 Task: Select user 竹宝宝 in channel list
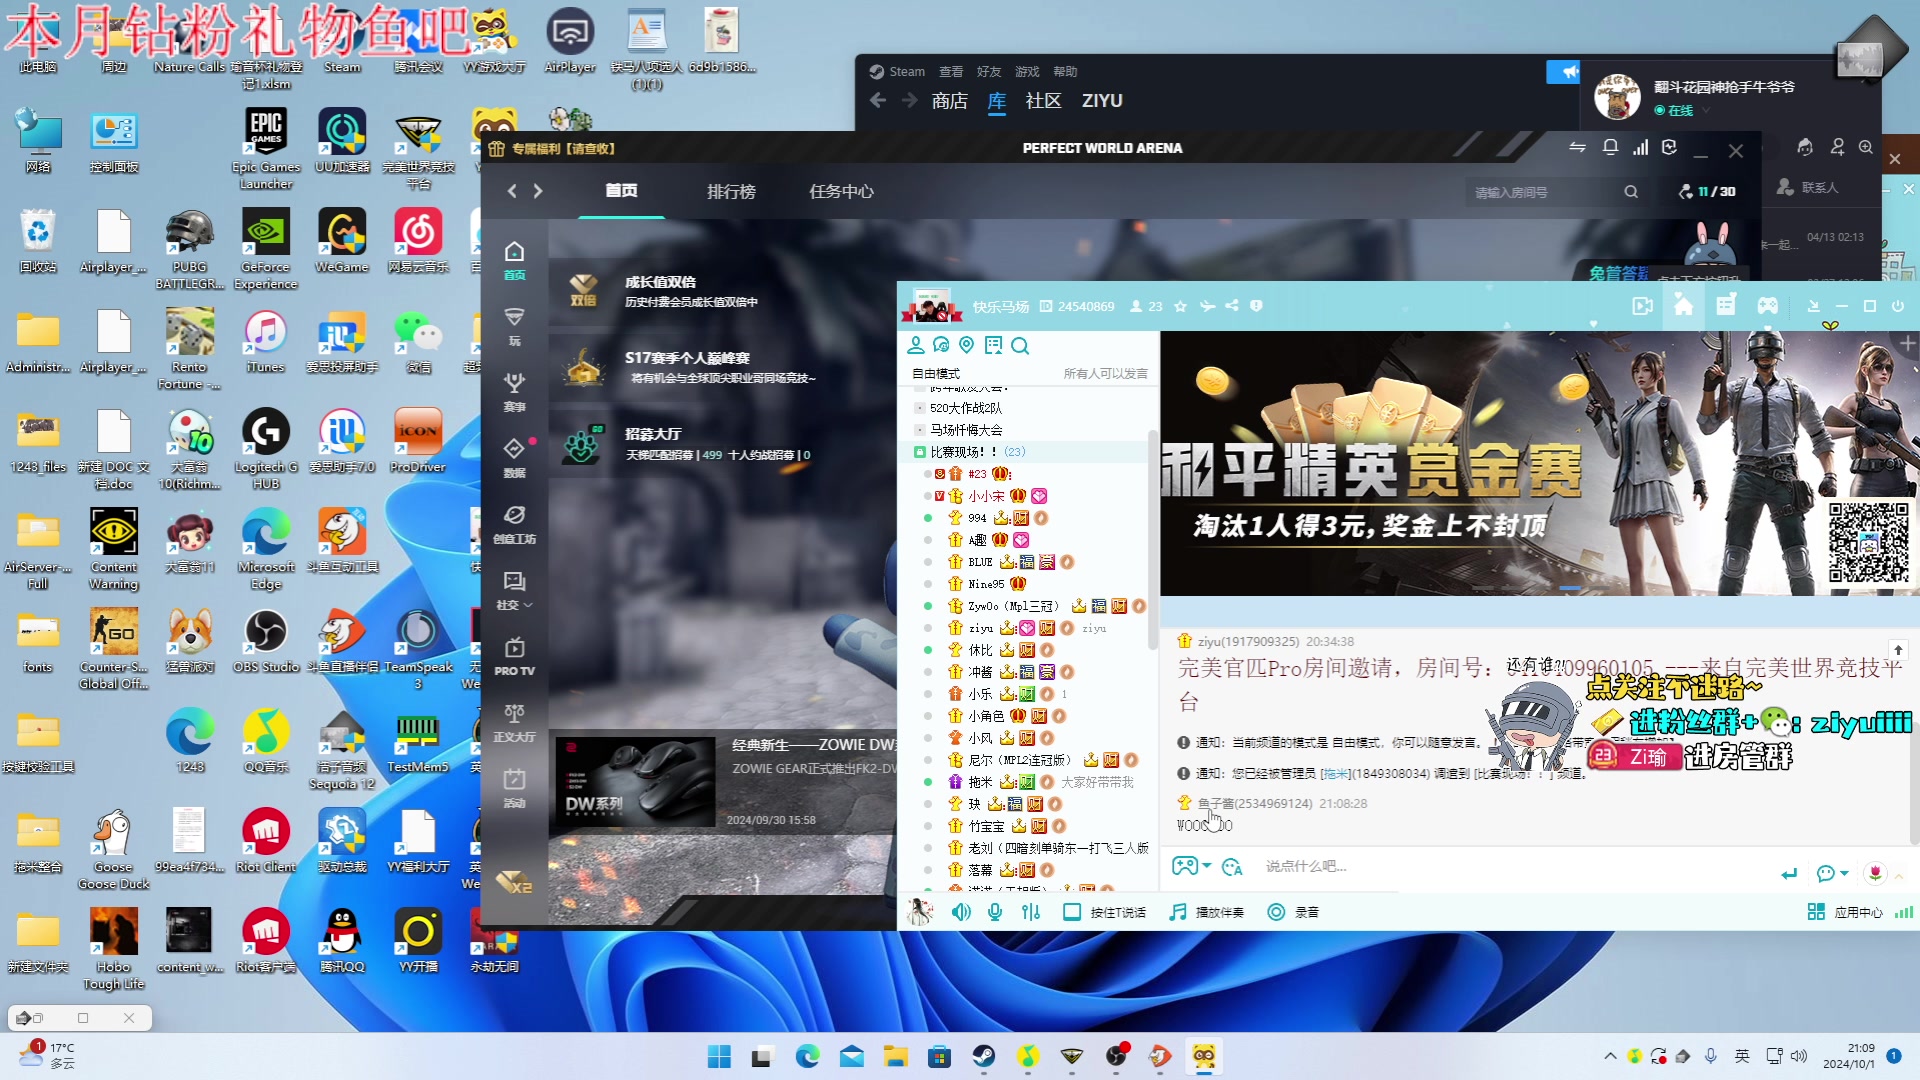point(986,826)
